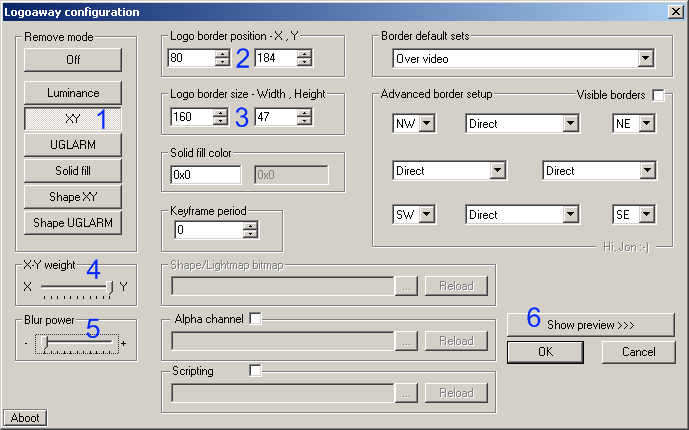Click the logo border width field
Image resolution: width=689 pixels, height=430 pixels.
192,117
